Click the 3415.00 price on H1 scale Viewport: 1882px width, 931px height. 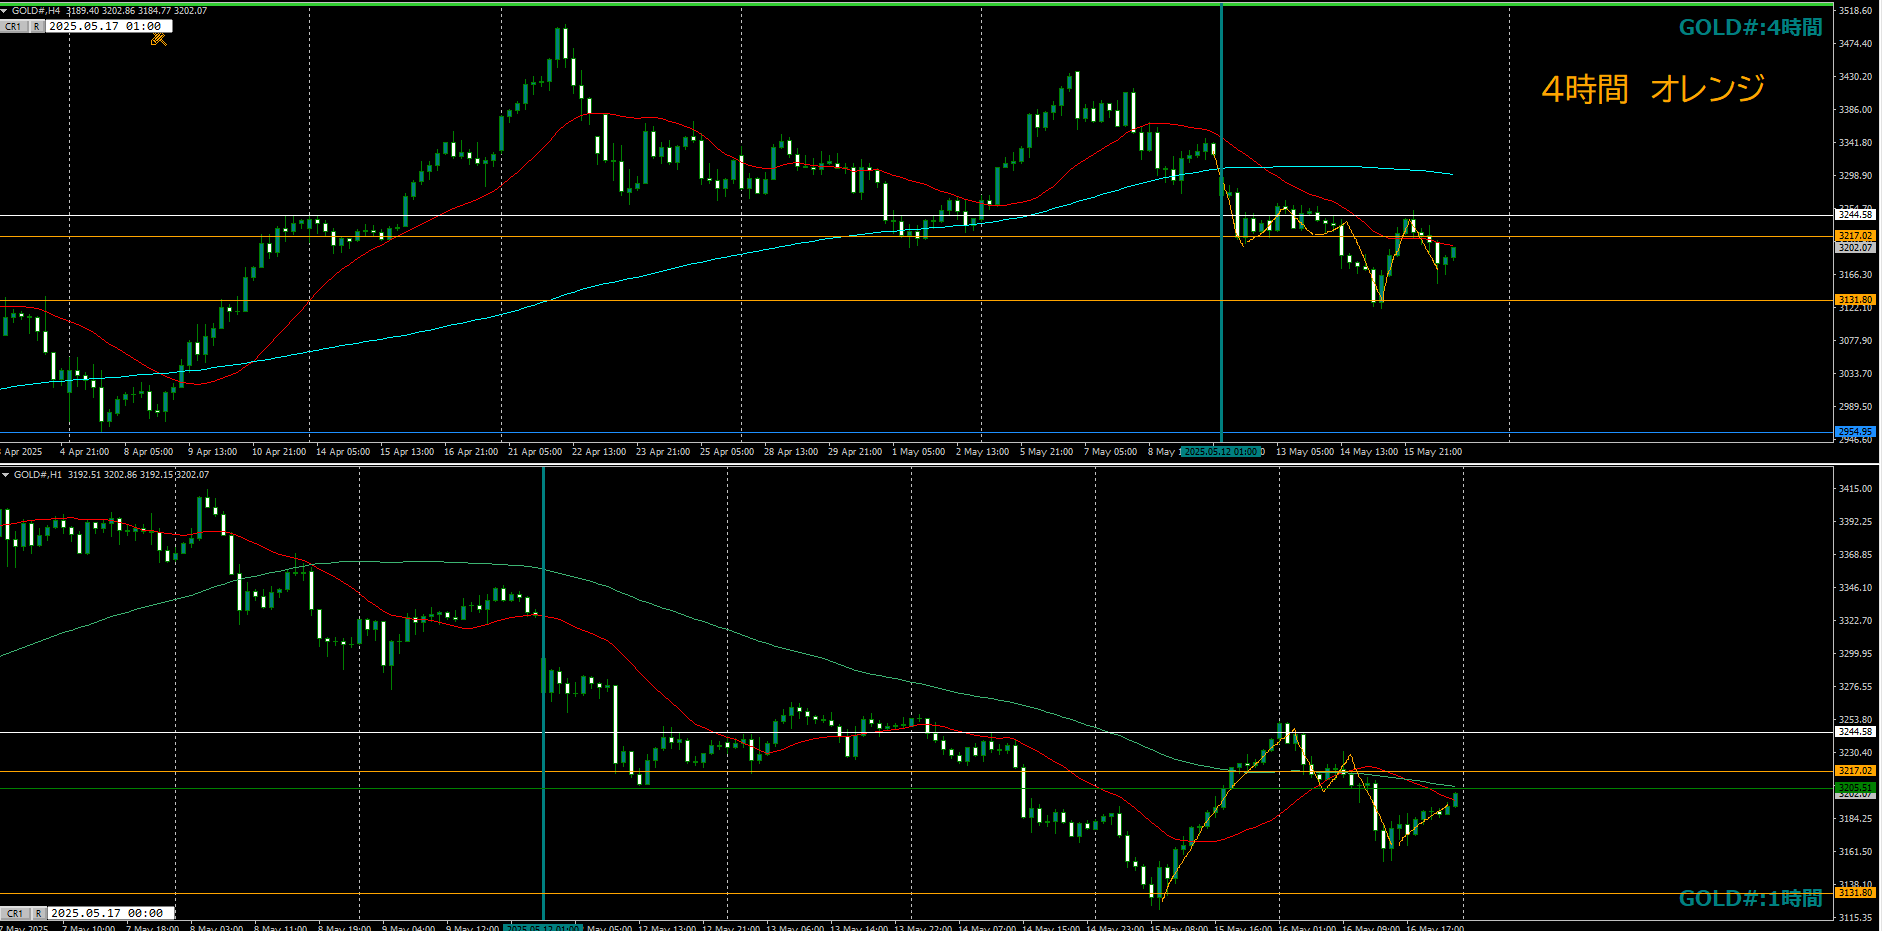click(x=1855, y=489)
